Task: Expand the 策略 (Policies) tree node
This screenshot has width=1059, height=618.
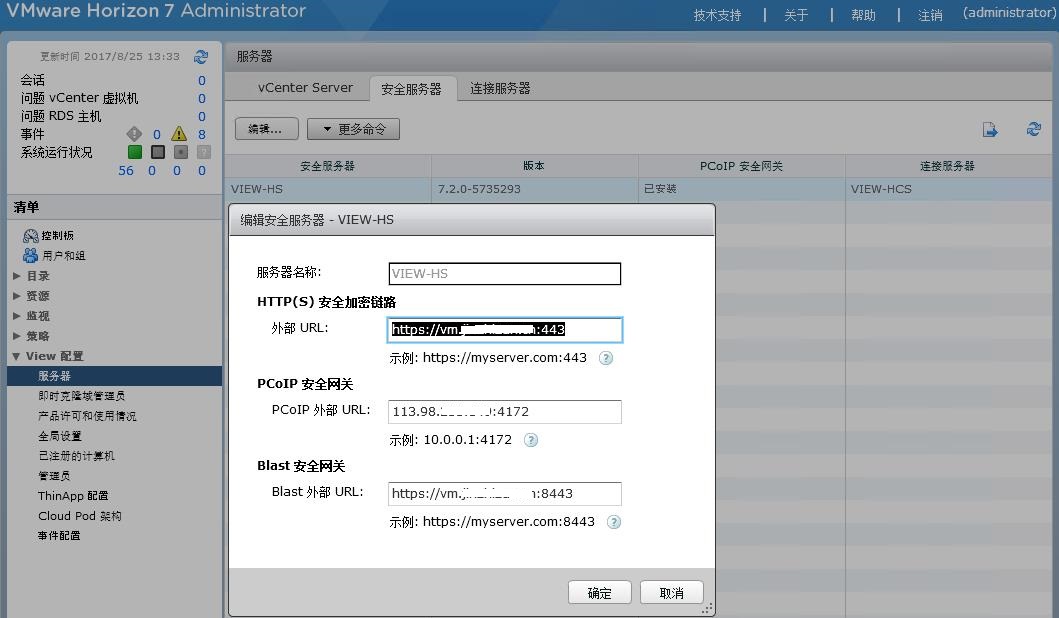Action: pos(16,336)
